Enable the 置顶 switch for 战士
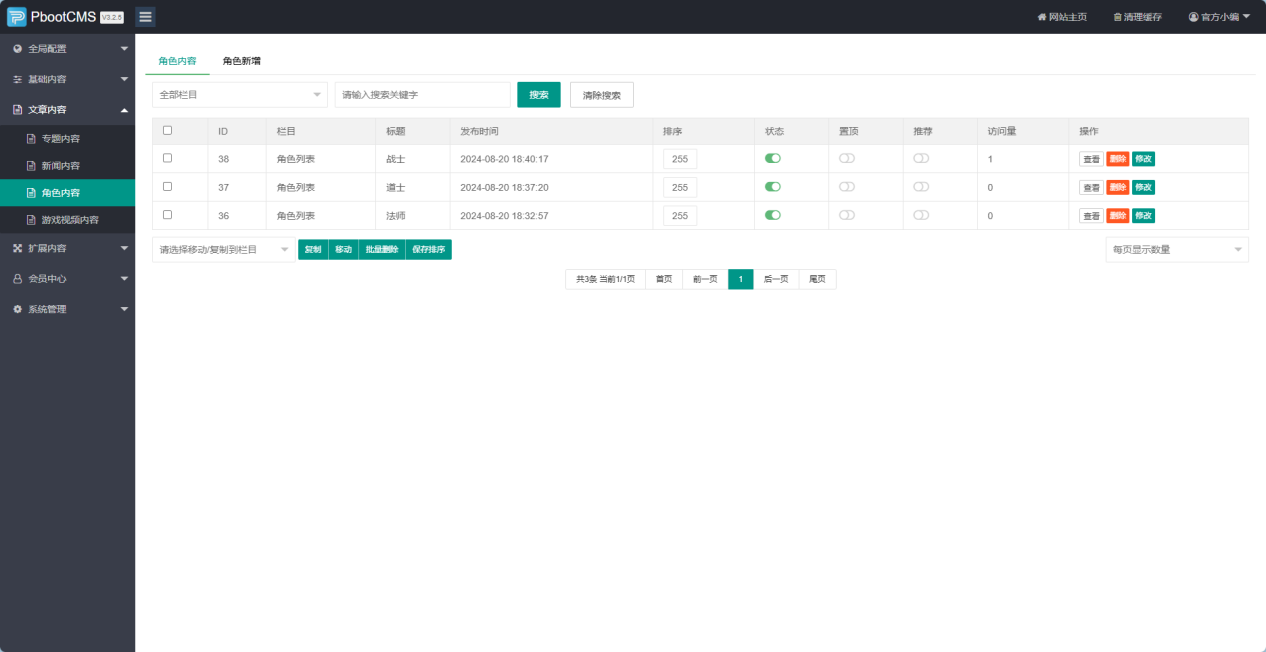This screenshot has height=652, width=1266. pyautogui.click(x=847, y=158)
